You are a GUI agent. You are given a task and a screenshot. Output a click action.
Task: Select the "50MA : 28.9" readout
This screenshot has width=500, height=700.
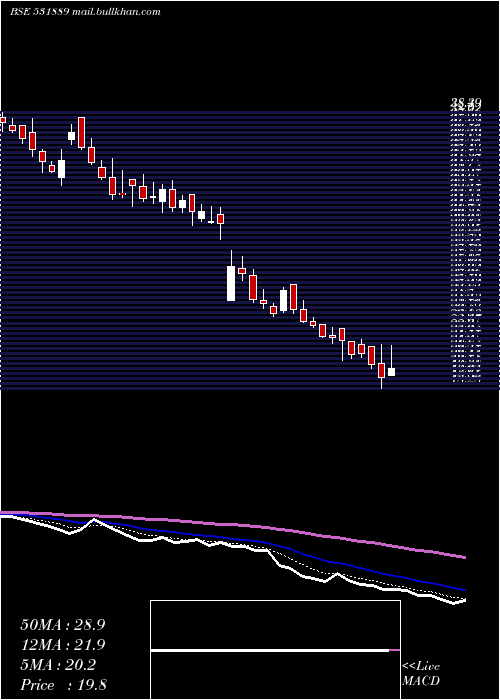tap(62, 625)
